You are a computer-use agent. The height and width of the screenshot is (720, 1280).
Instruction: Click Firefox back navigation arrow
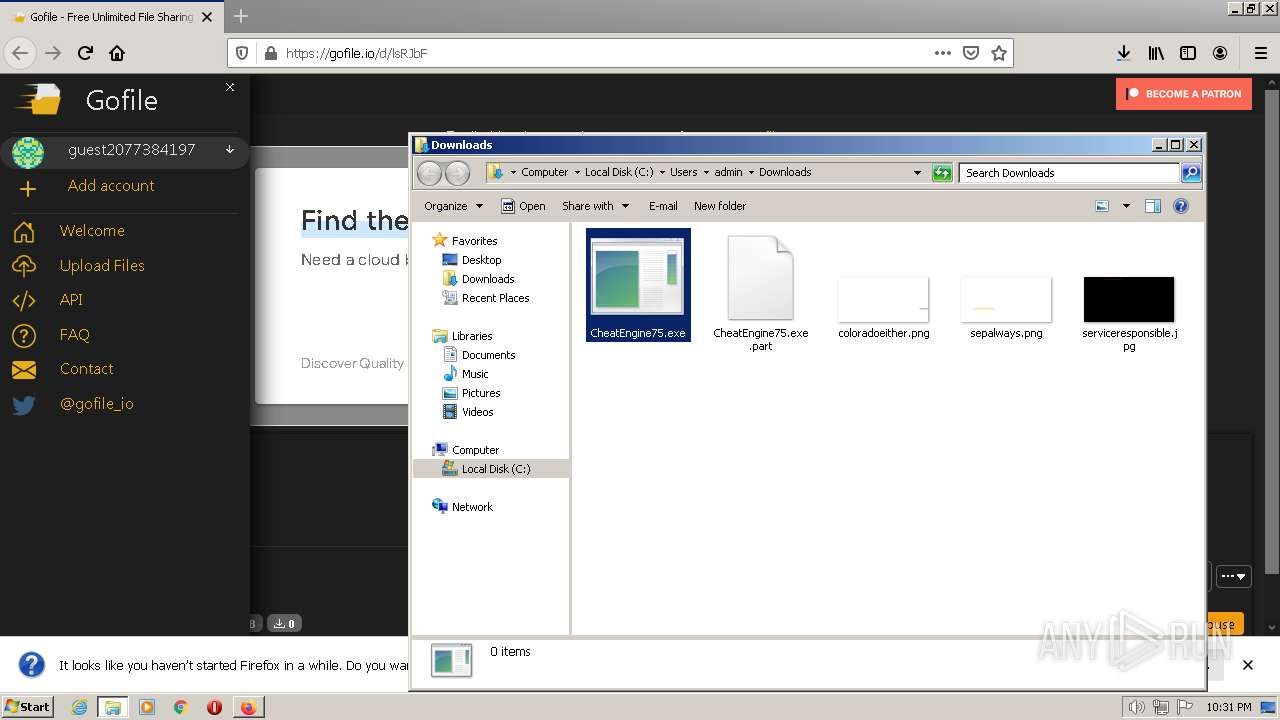(21, 53)
